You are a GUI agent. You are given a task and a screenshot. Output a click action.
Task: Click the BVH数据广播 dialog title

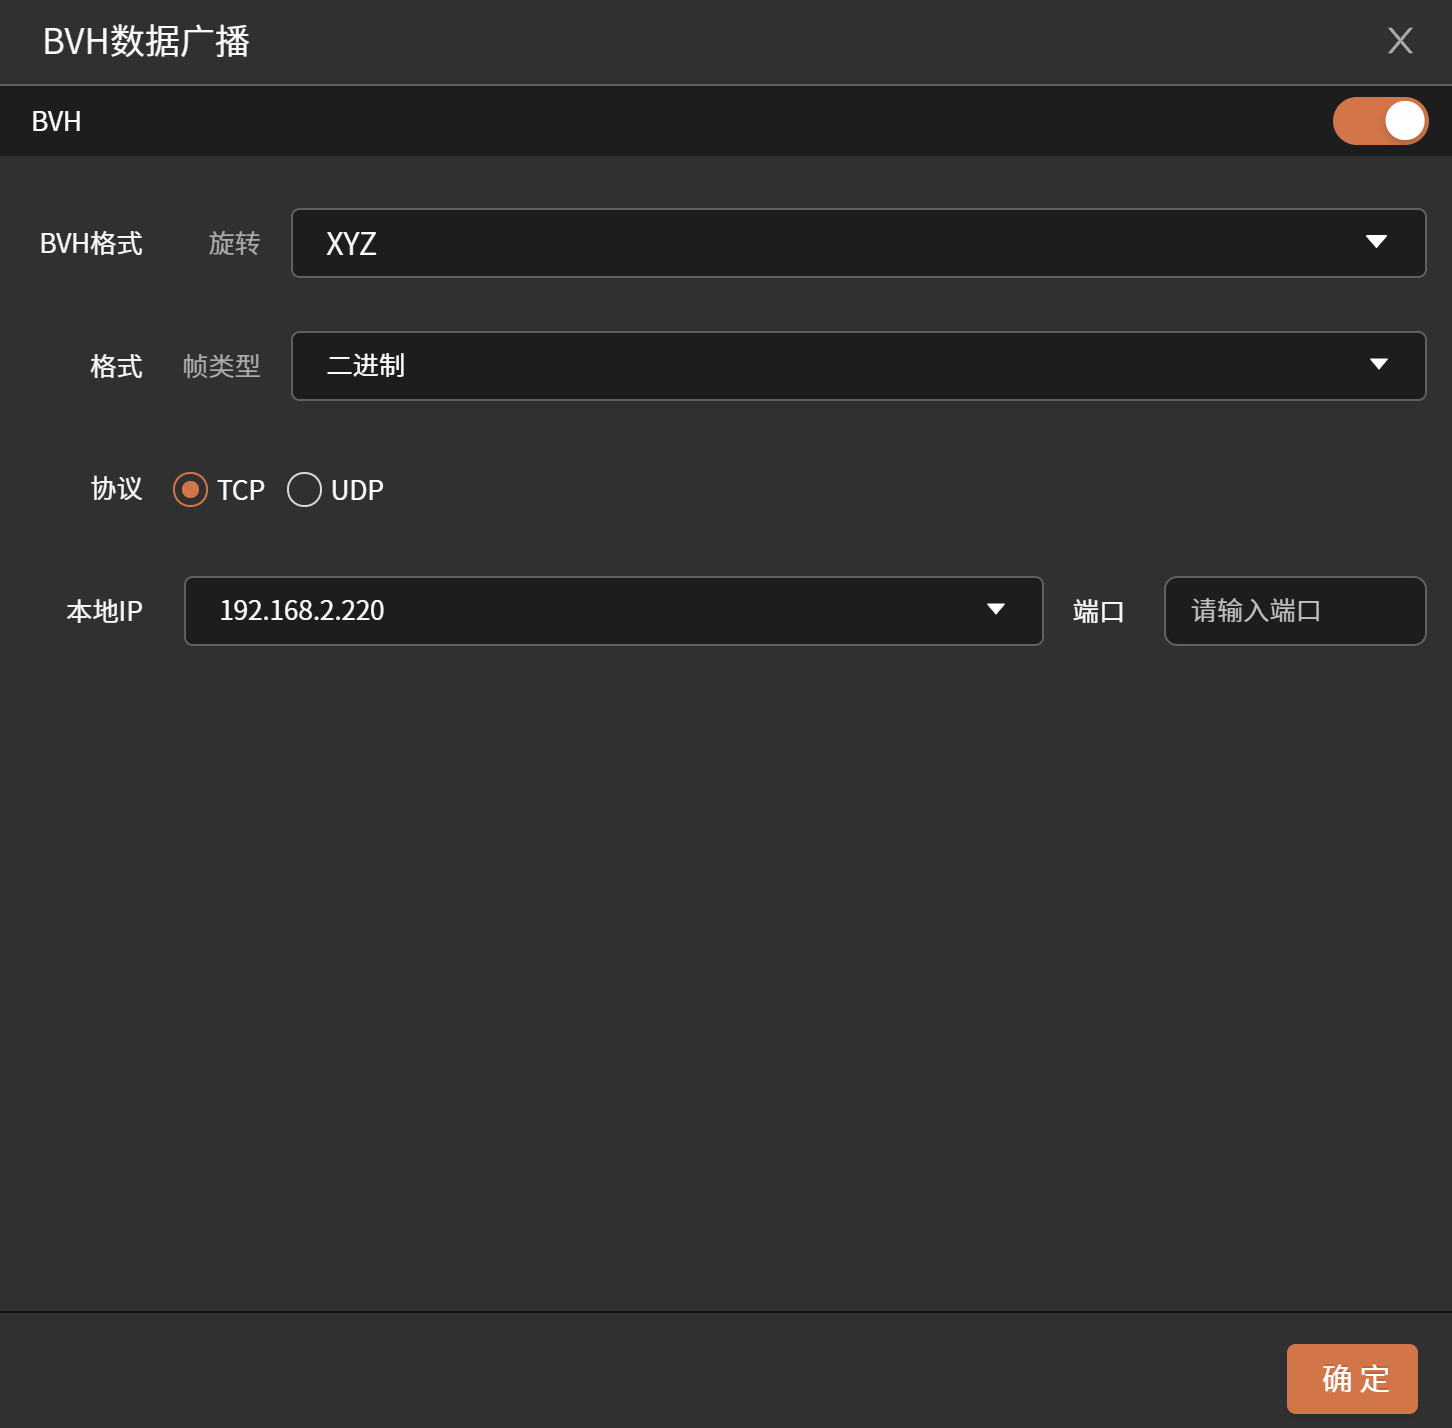tap(146, 42)
